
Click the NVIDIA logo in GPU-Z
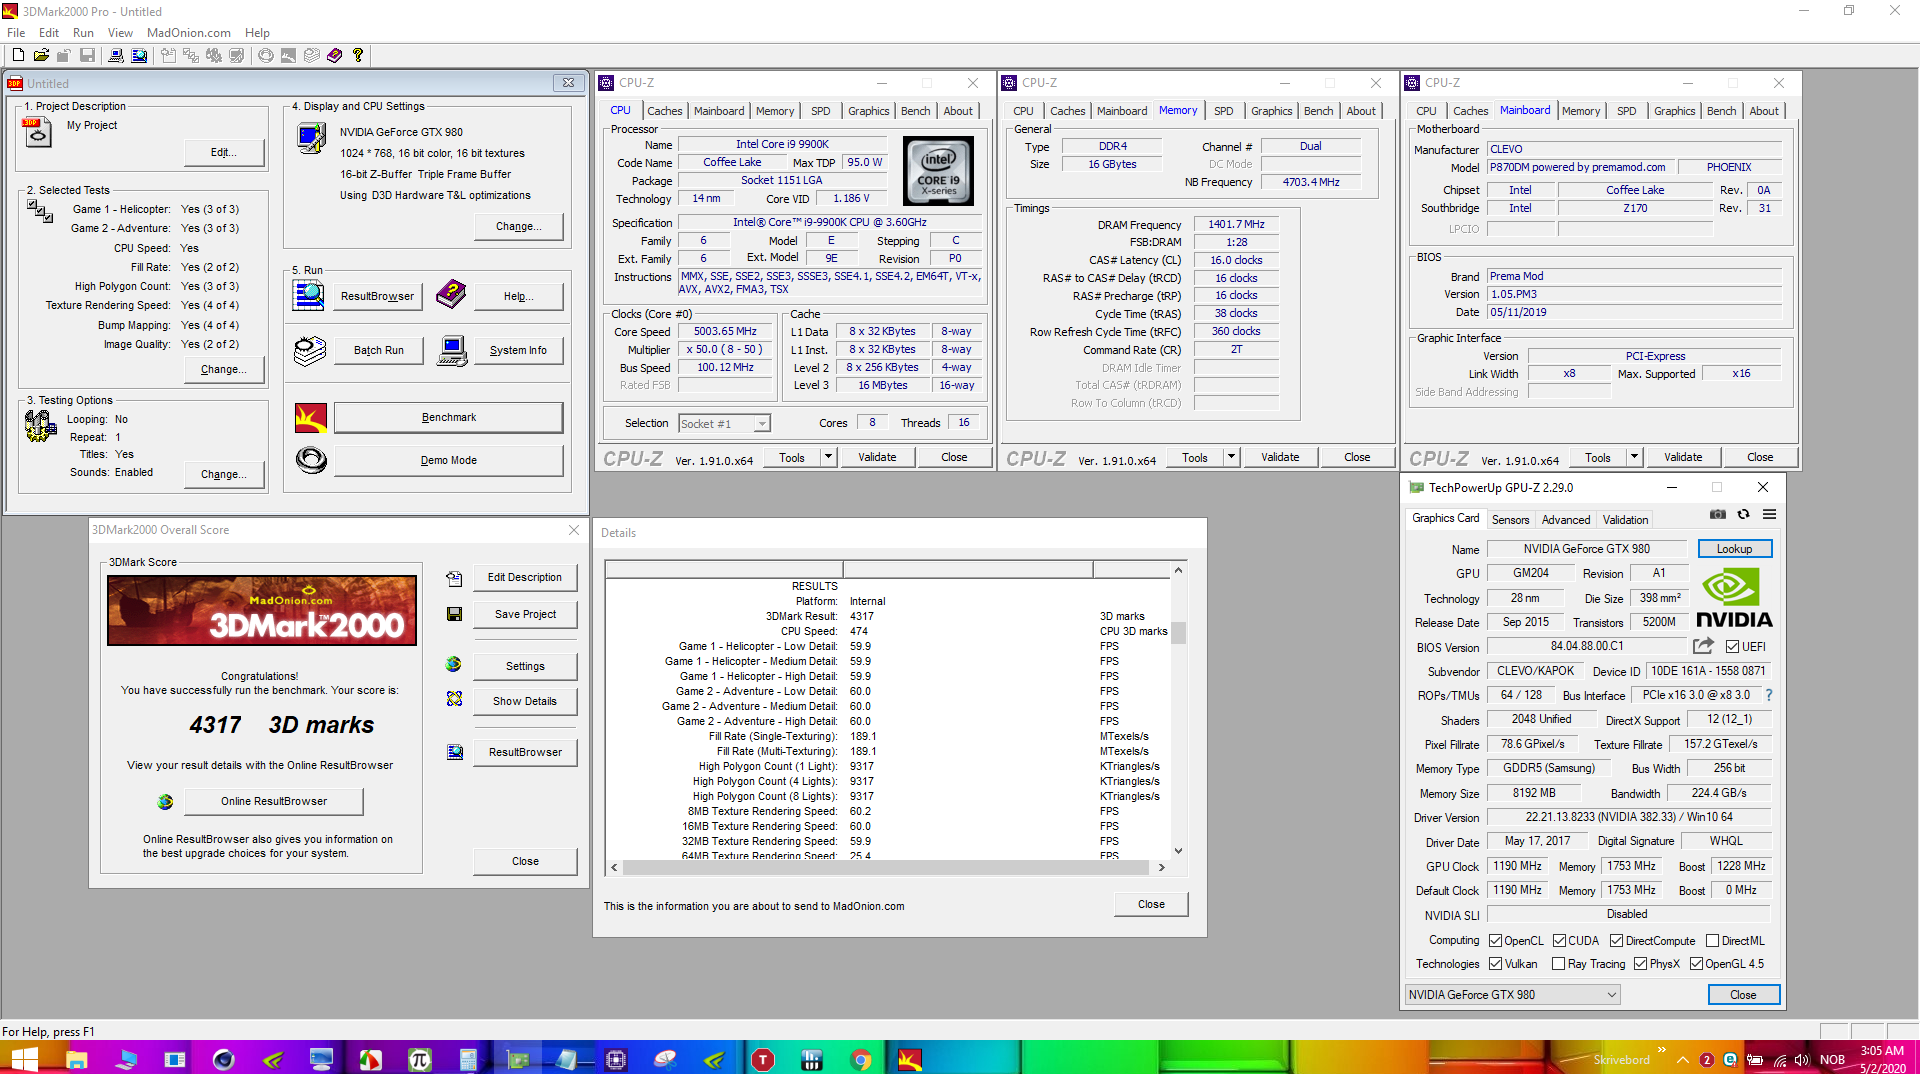pos(1734,598)
